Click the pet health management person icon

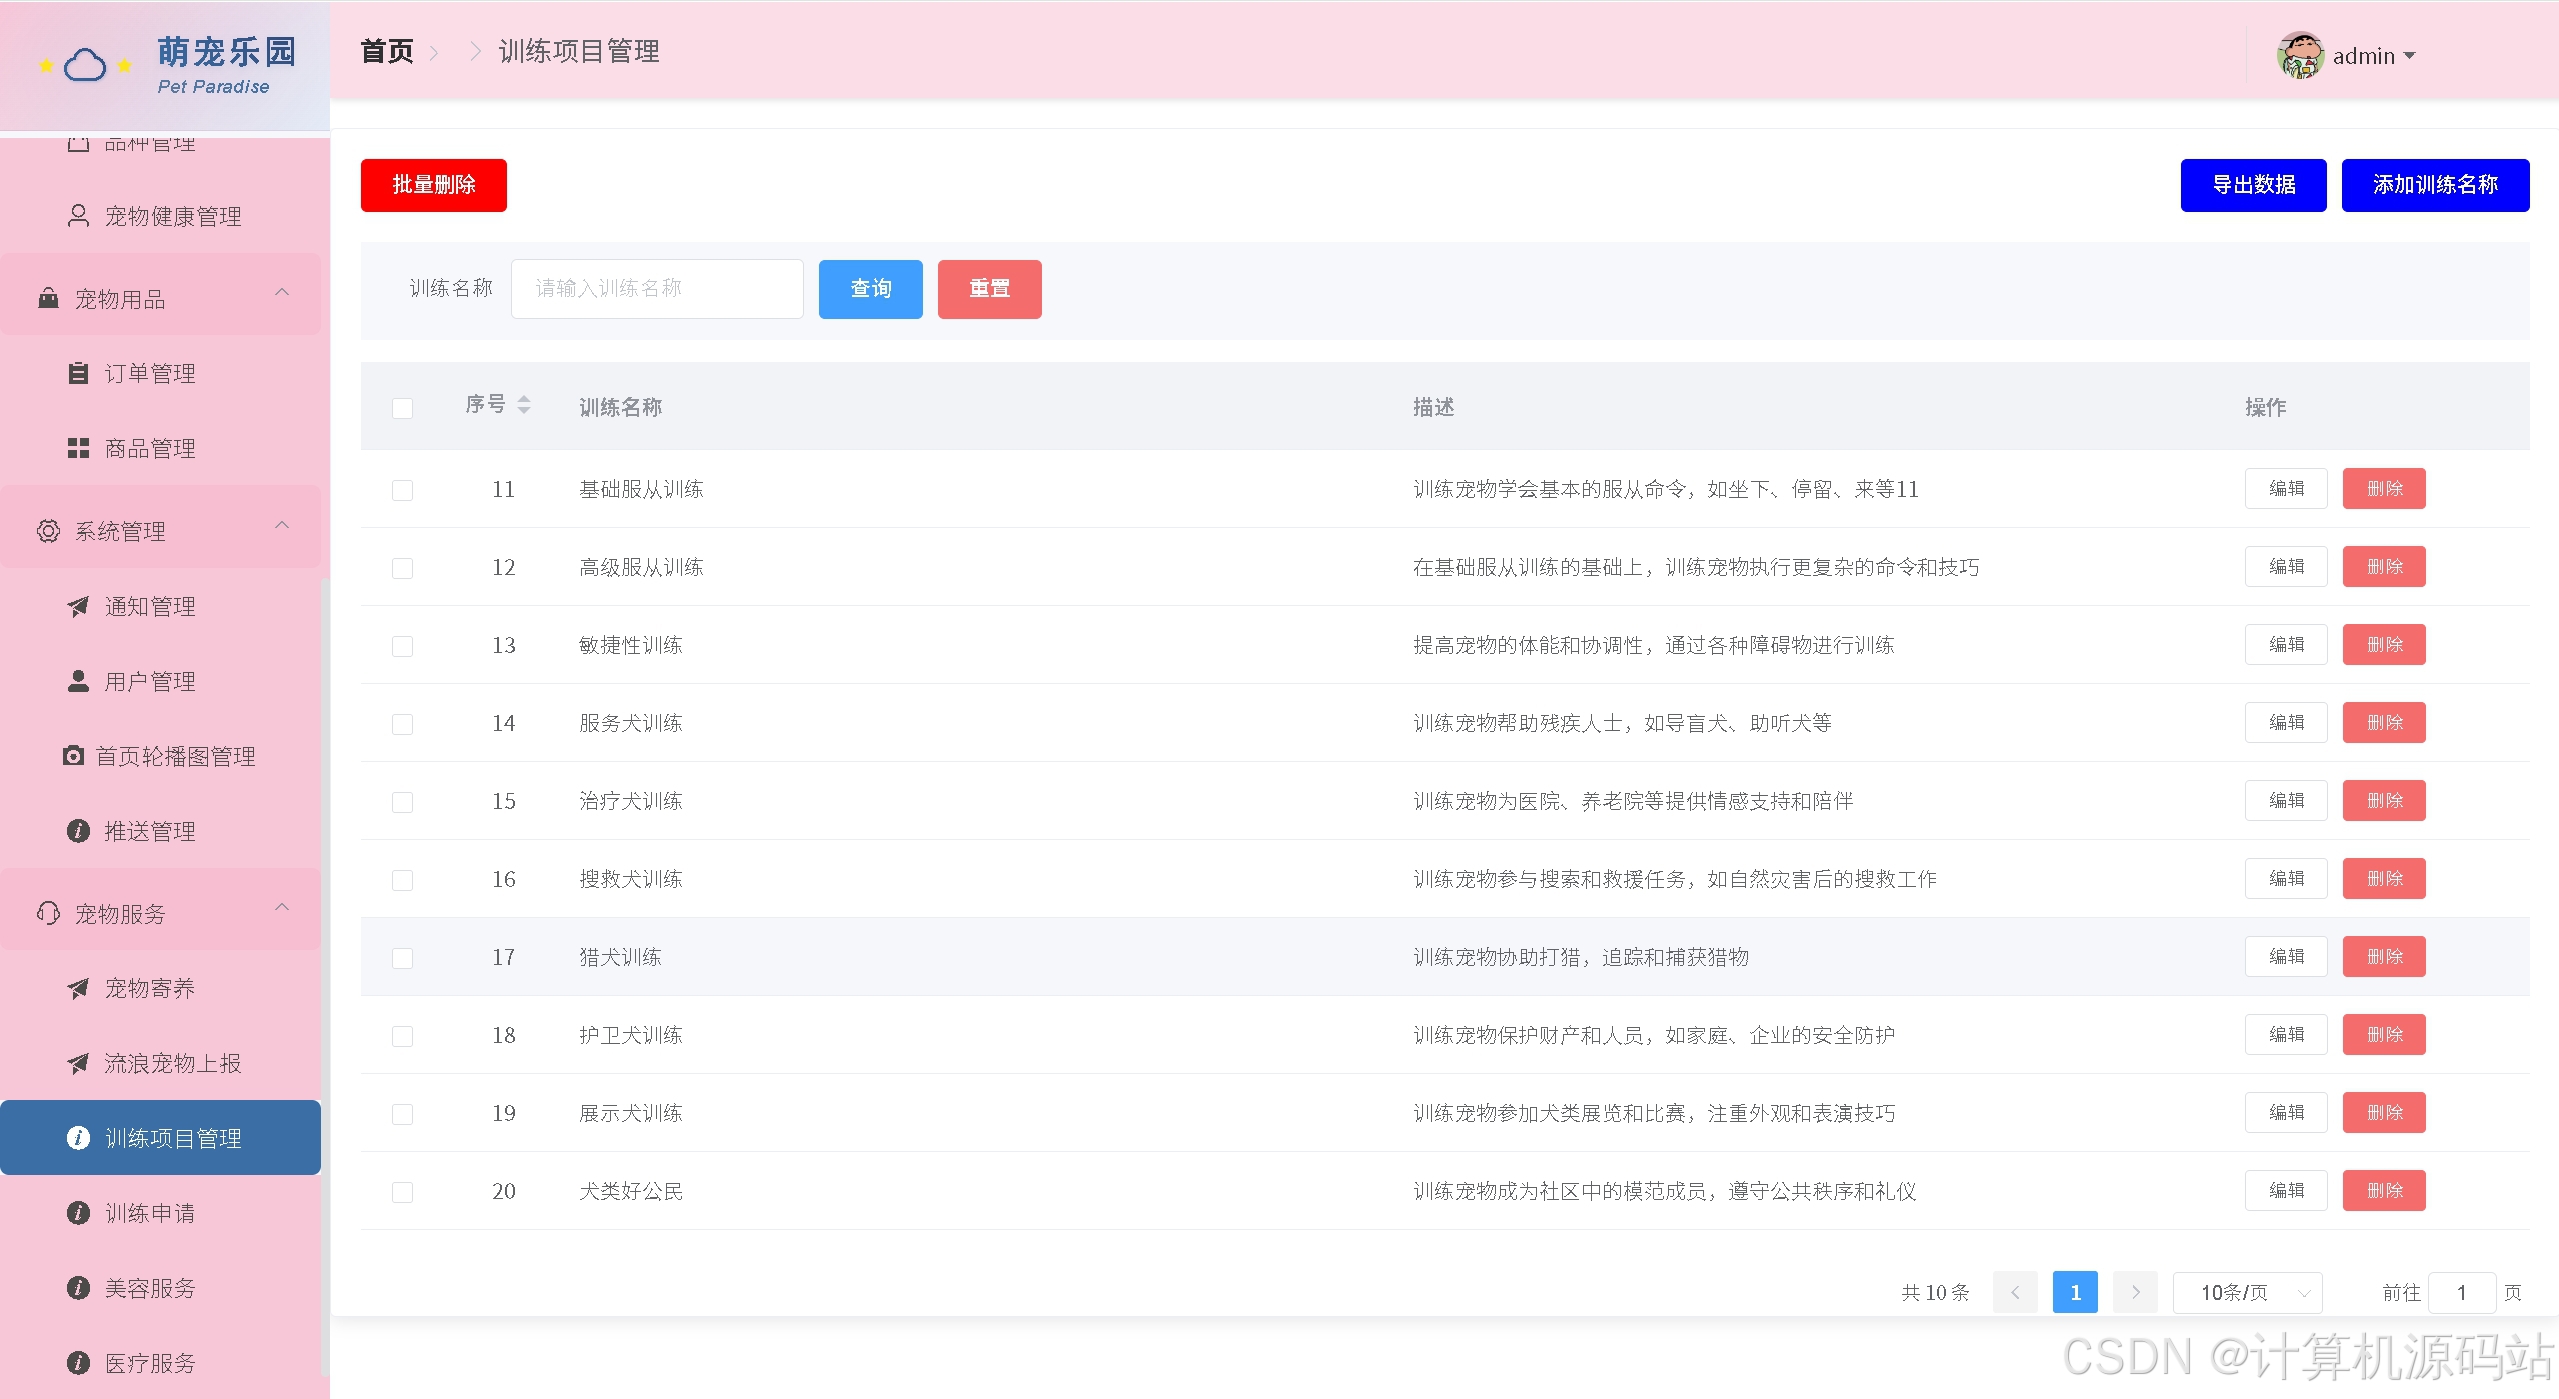point(78,216)
